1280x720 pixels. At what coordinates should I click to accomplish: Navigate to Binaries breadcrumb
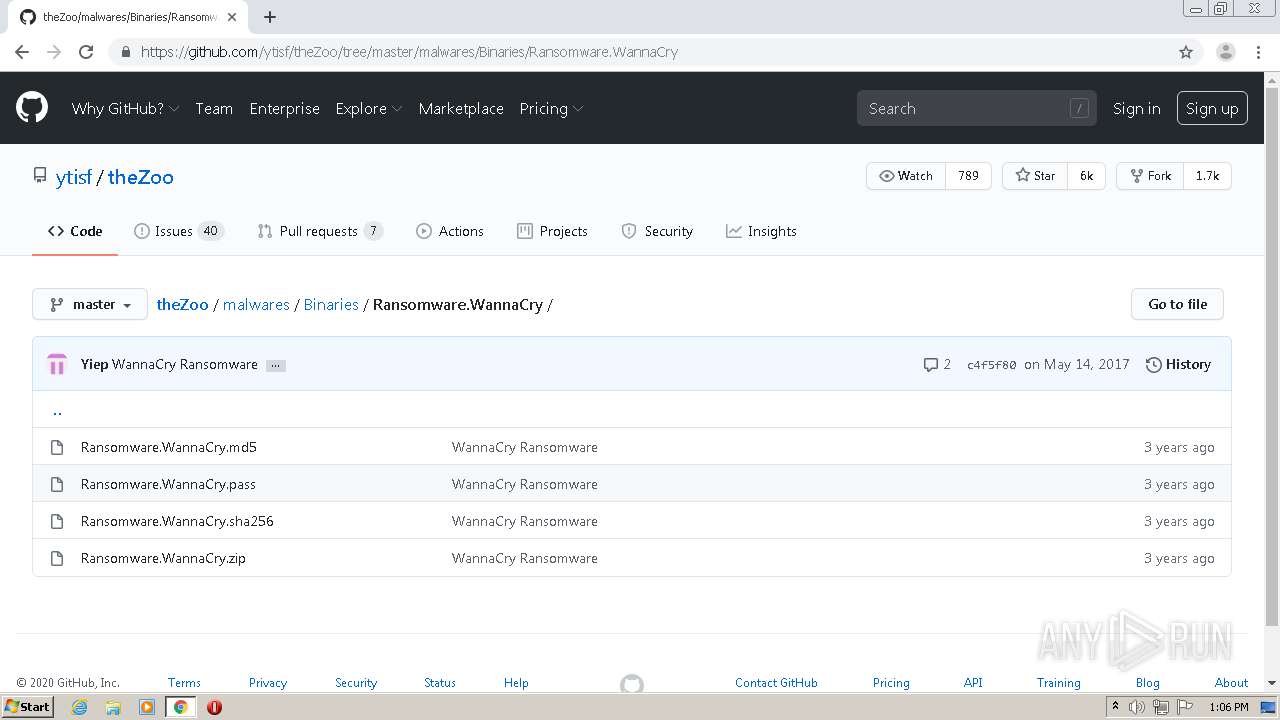click(331, 304)
